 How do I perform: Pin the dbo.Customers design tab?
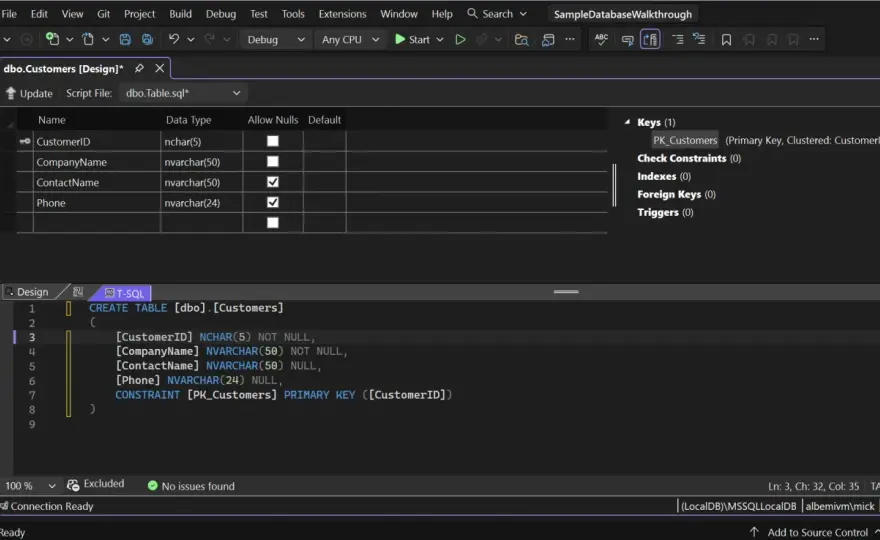coord(139,68)
